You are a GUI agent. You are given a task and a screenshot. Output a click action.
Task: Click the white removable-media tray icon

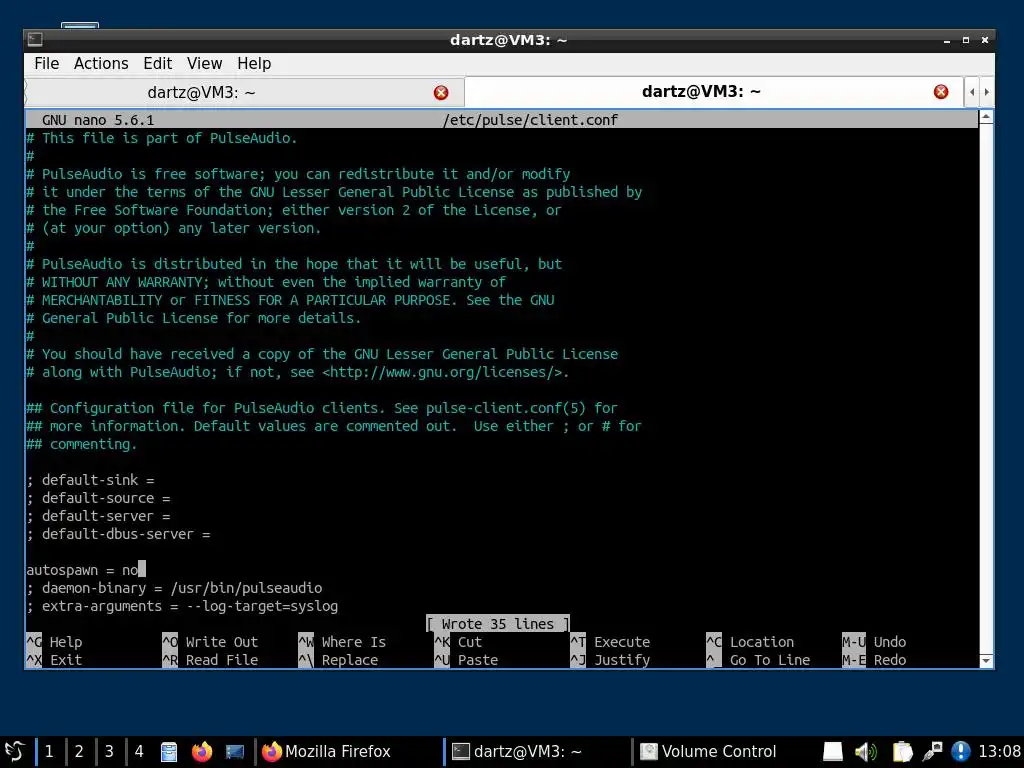click(833, 752)
